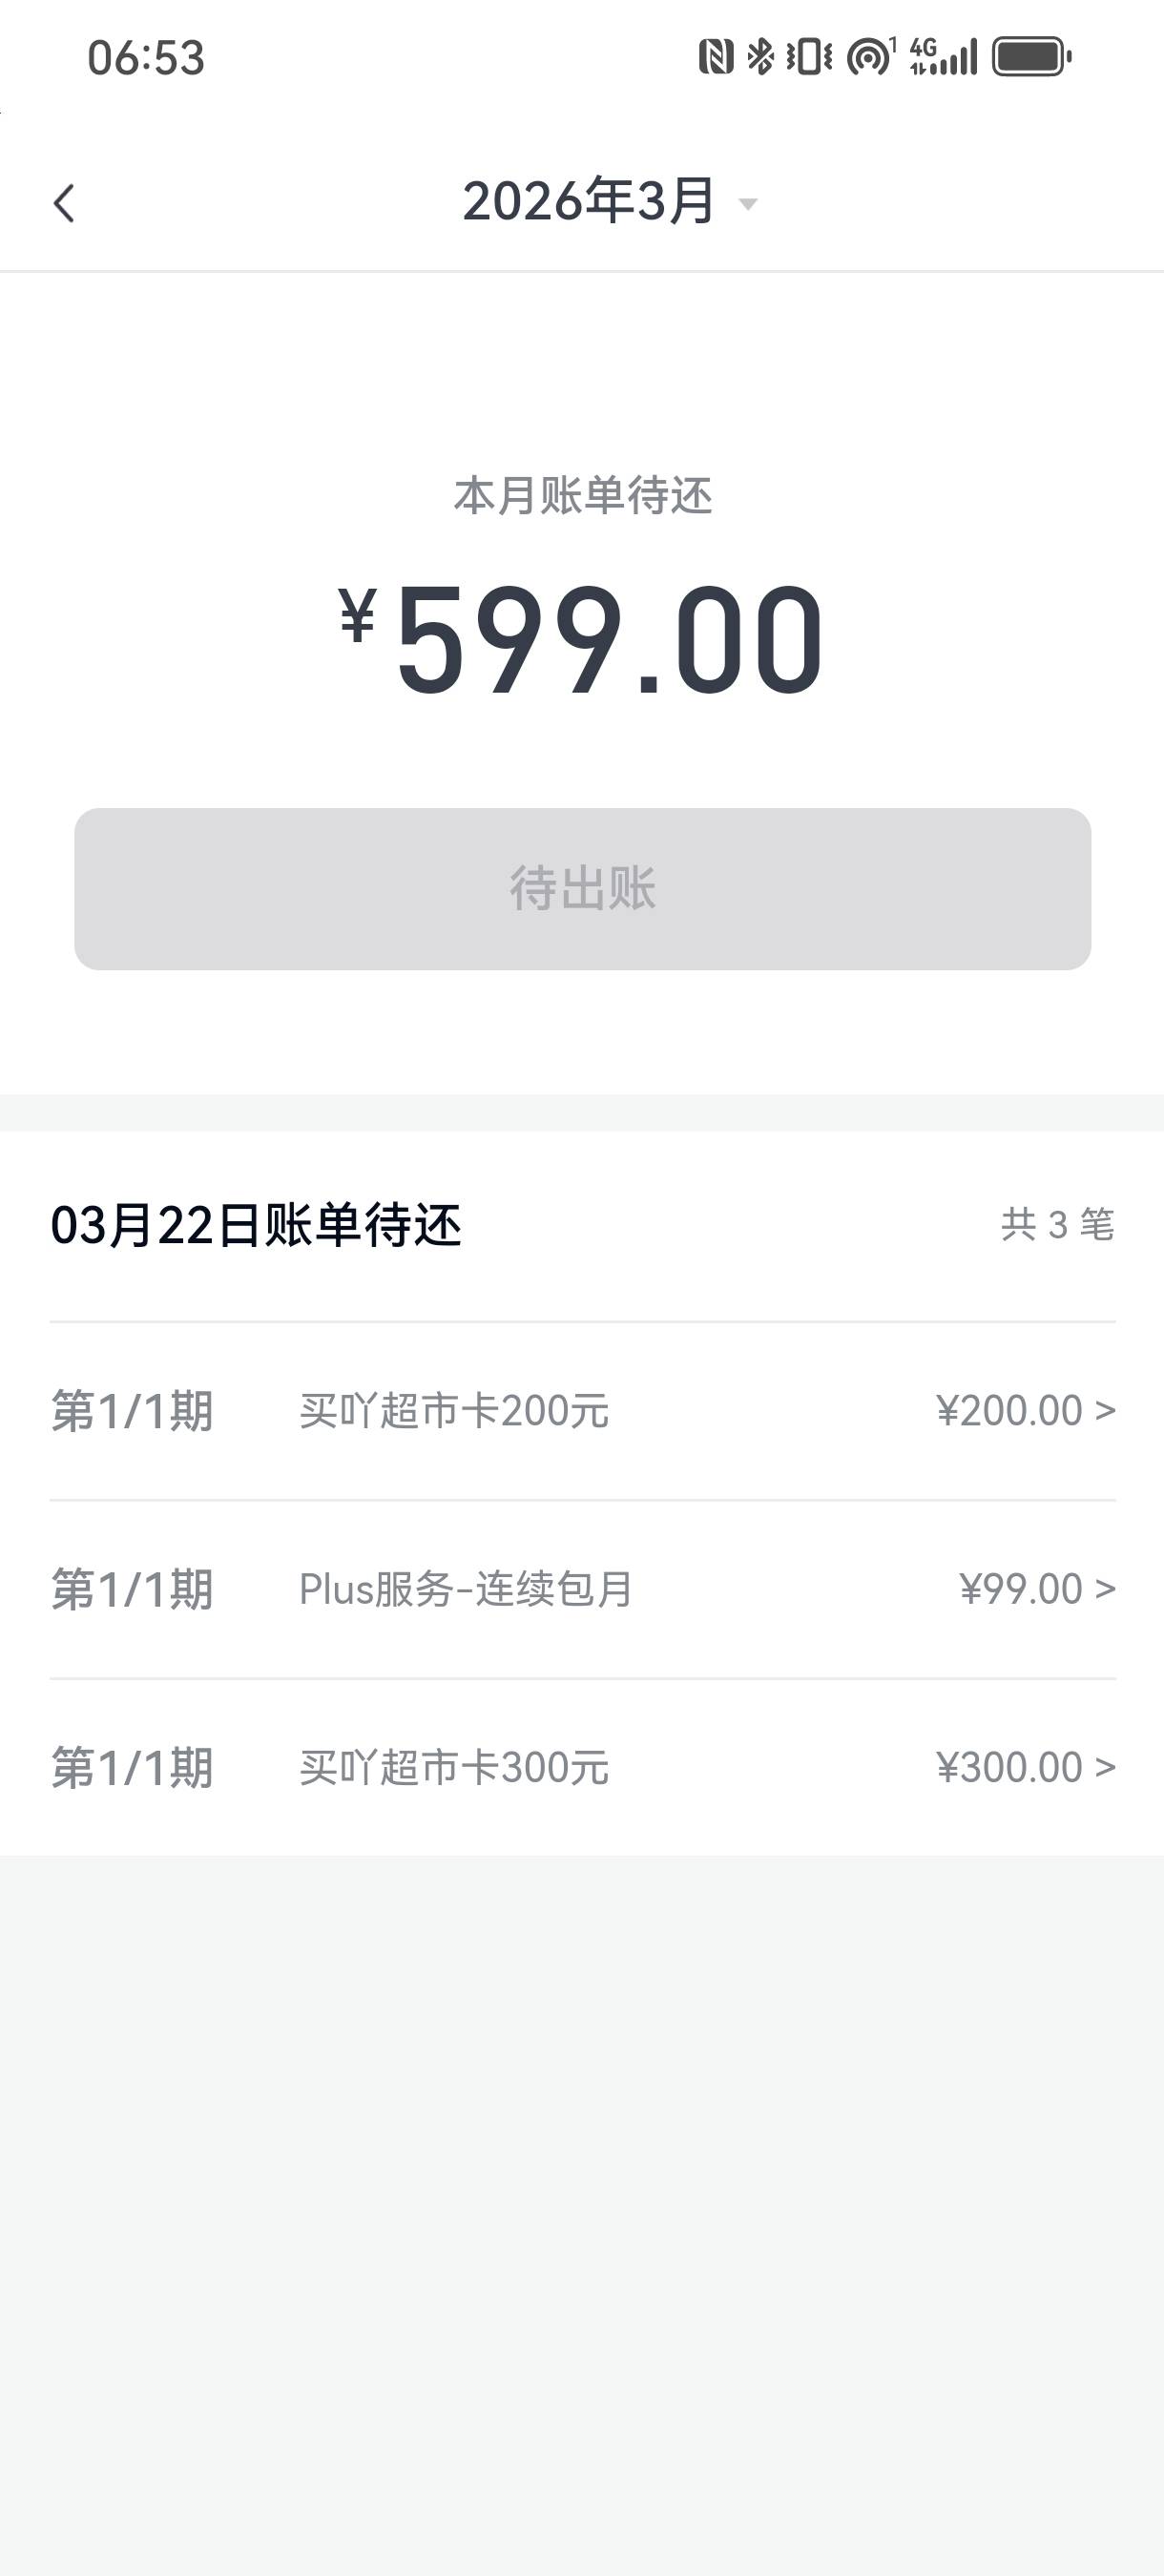Tap the 共 3 笔 count label

click(x=1057, y=1225)
